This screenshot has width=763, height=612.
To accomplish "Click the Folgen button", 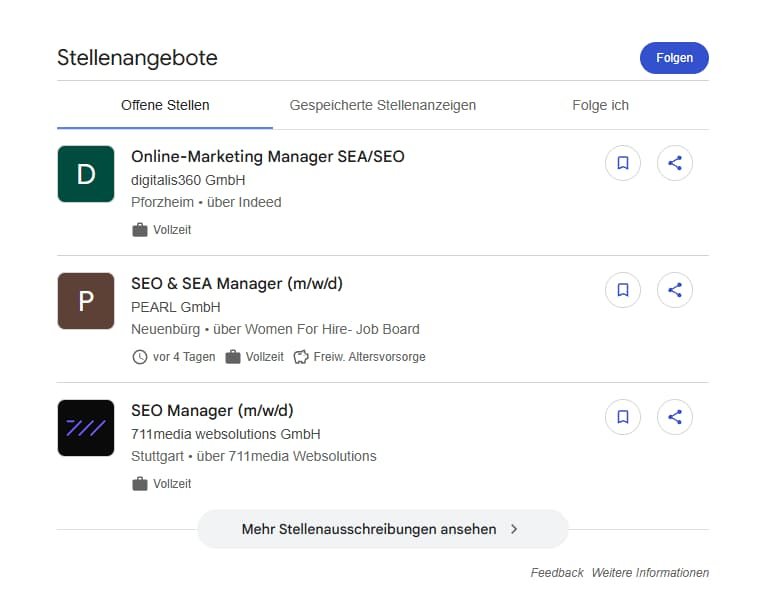I will (x=674, y=58).
